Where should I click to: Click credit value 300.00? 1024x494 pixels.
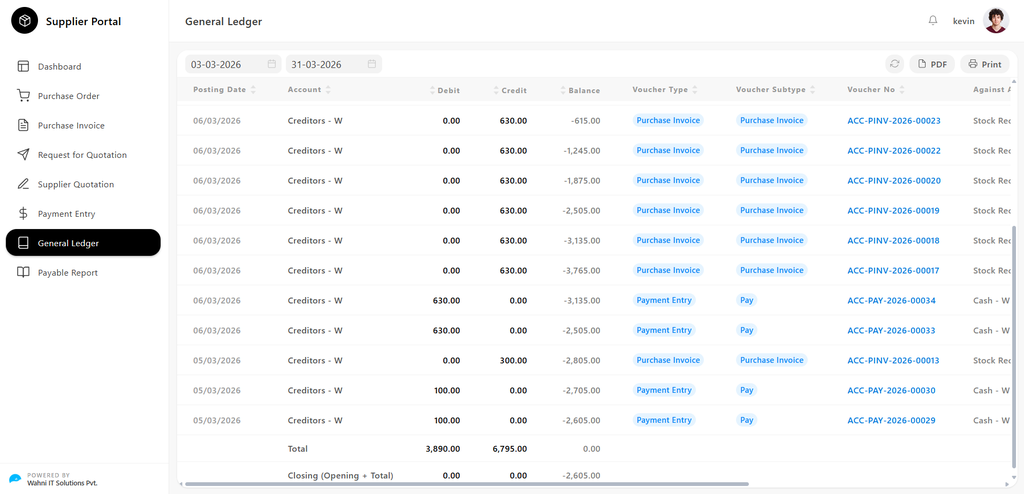pyautogui.click(x=514, y=361)
